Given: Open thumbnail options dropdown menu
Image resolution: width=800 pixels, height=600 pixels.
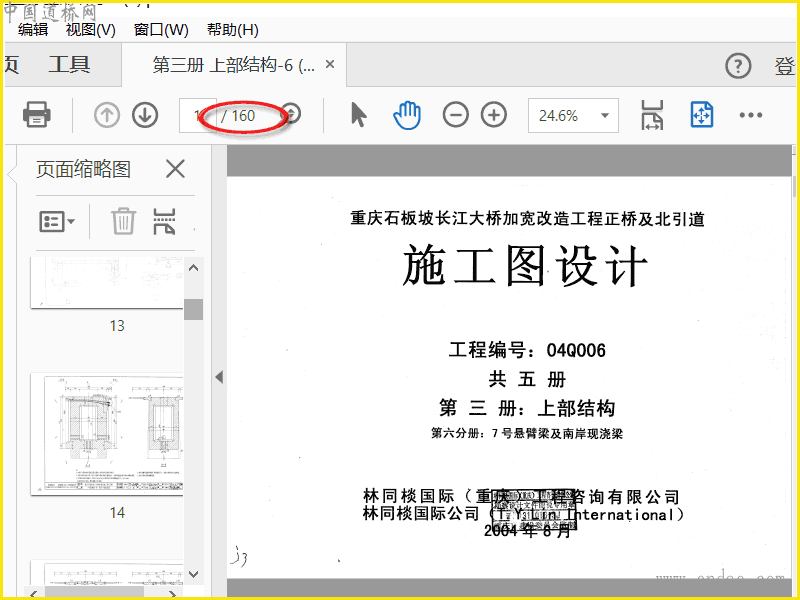Looking at the screenshot, I should [x=57, y=222].
